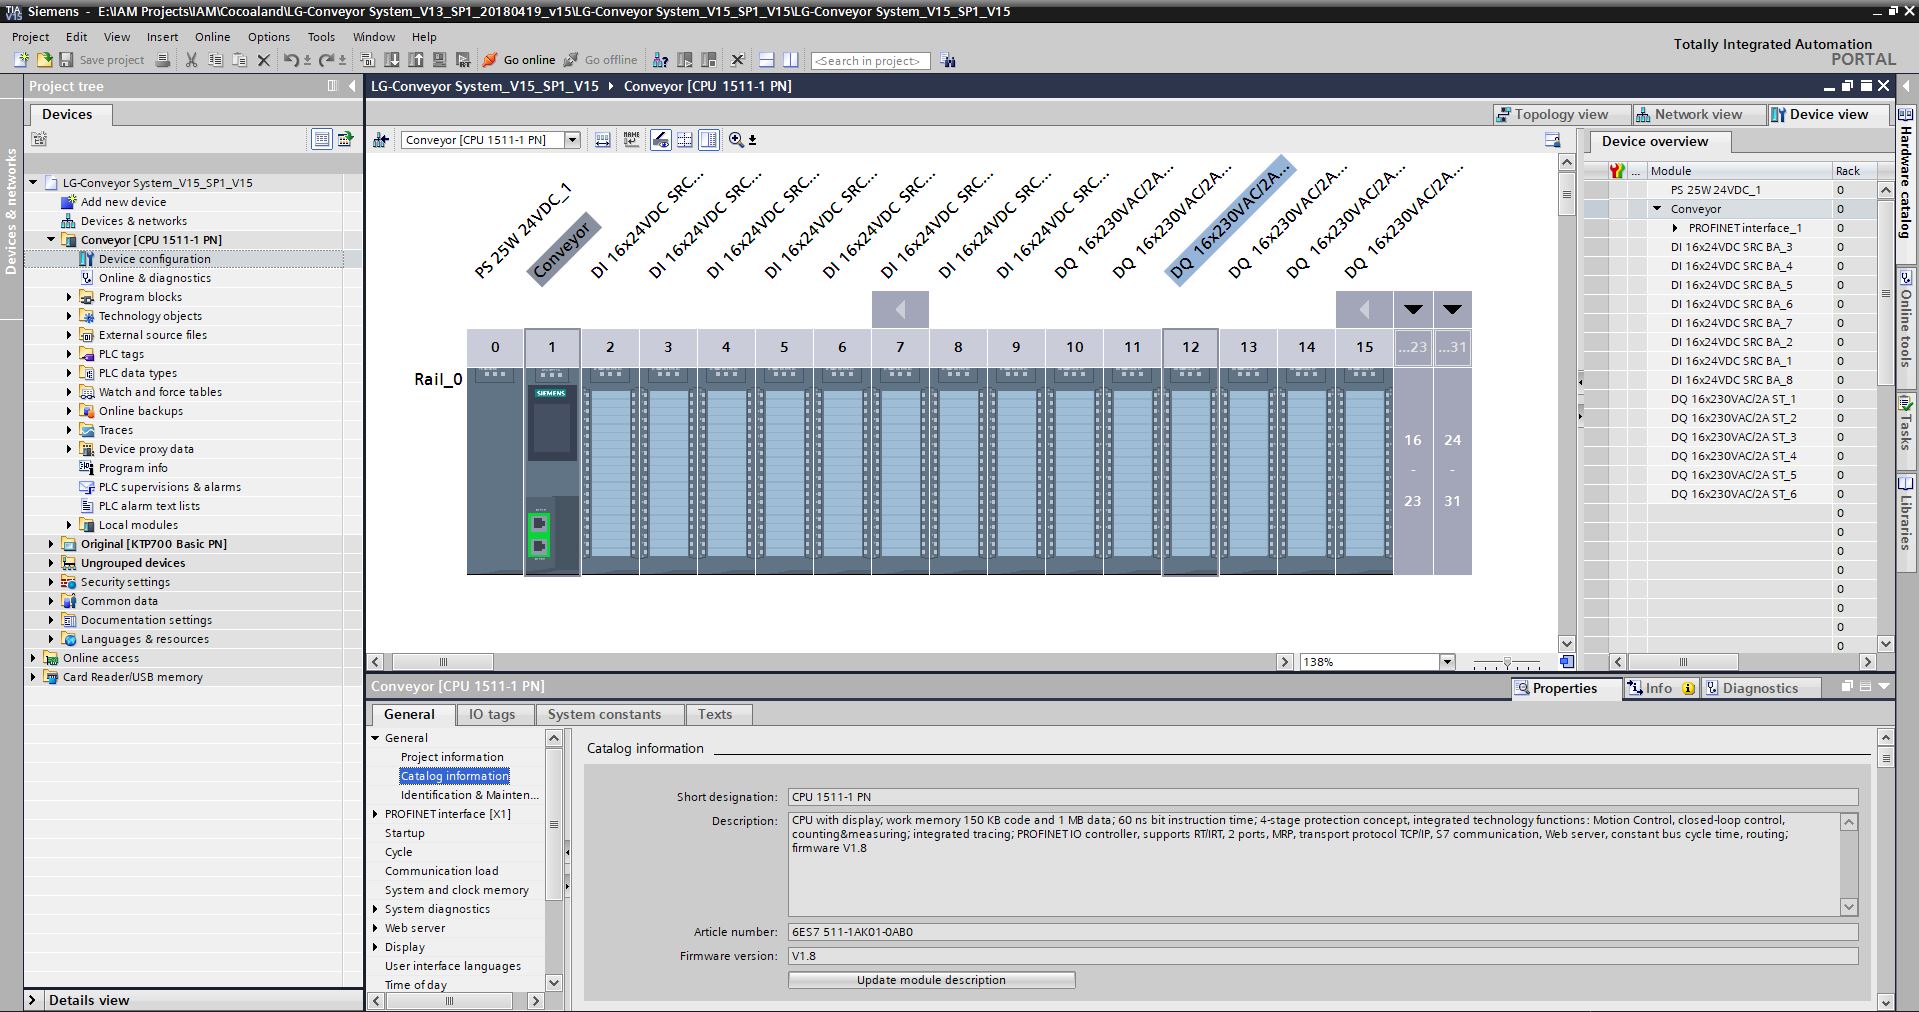Screen dimensions: 1919x1012
Task: Click the Print icon in toolbar
Action: tap(163, 60)
